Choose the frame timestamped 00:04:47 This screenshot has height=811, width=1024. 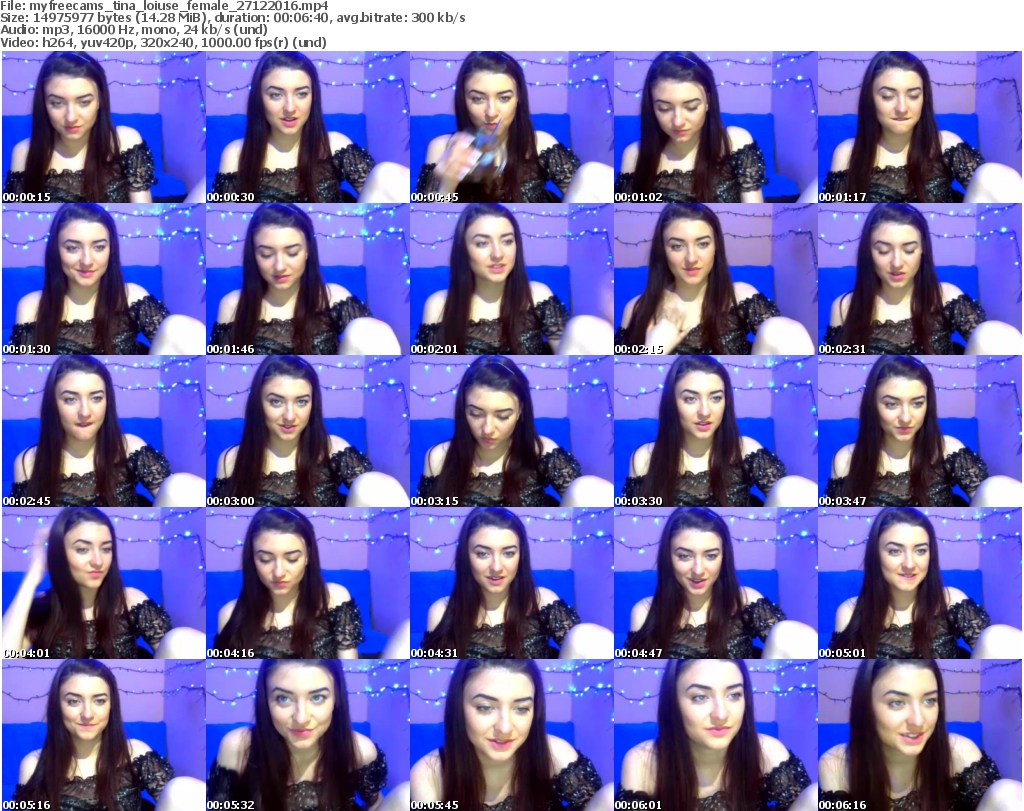point(715,584)
